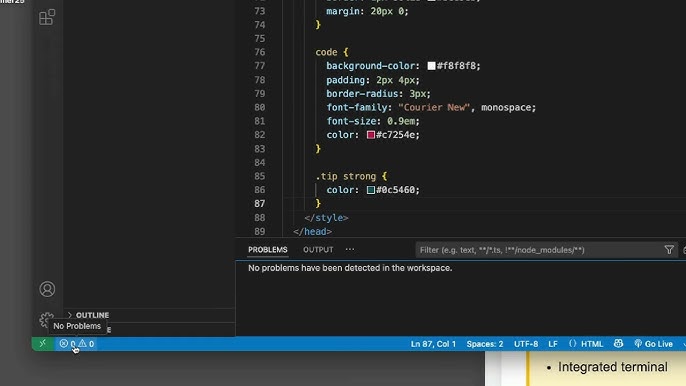Image resolution: width=686 pixels, height=386 pixels.
Task: Open the Copilot status icon
Action: click(618, 344)
